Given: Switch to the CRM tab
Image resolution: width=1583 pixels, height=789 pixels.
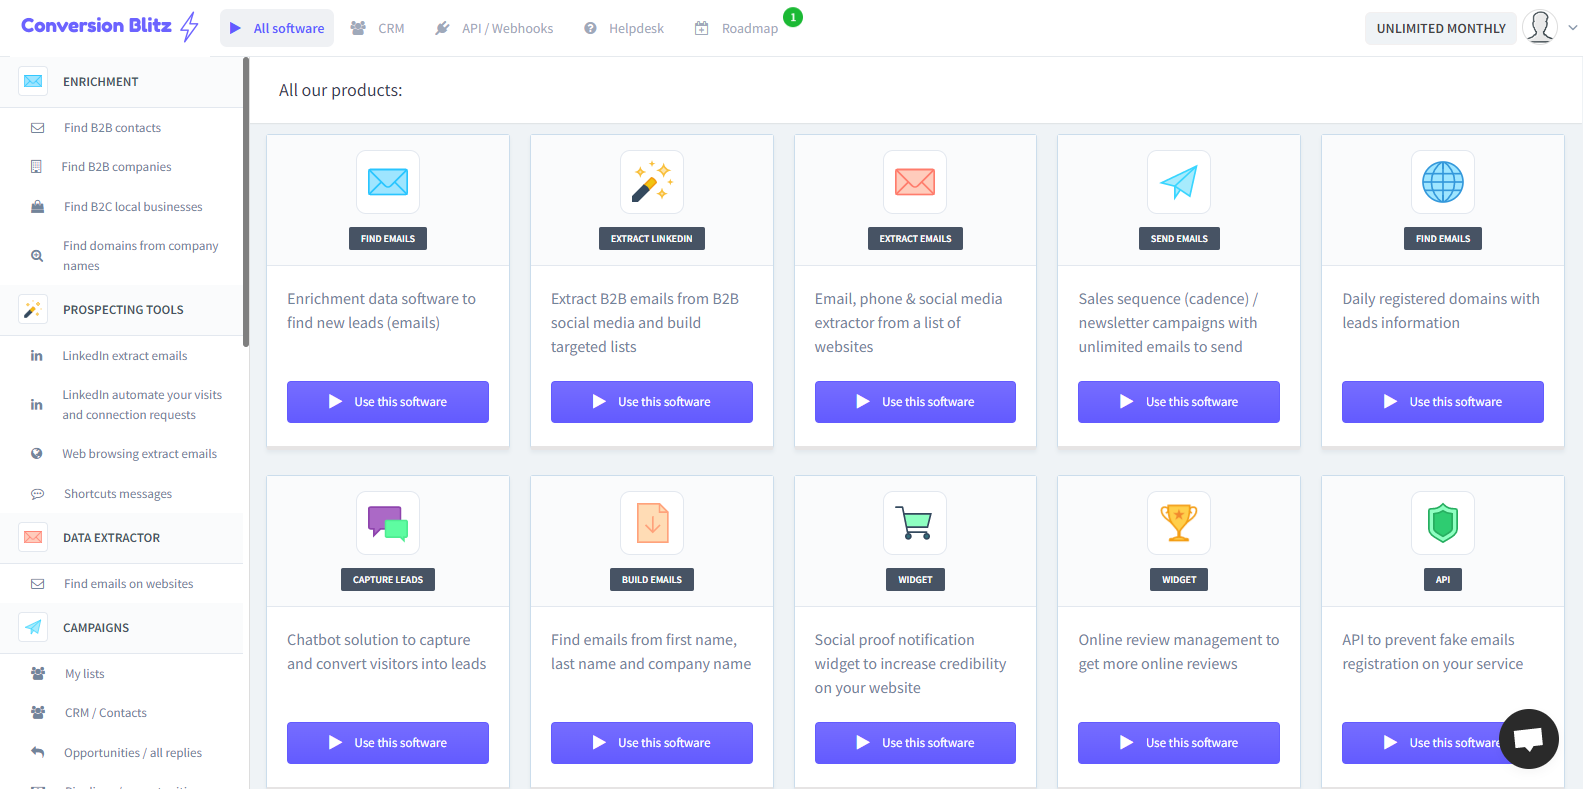Looking at the screenshot, I should click(x=377, y=28).
